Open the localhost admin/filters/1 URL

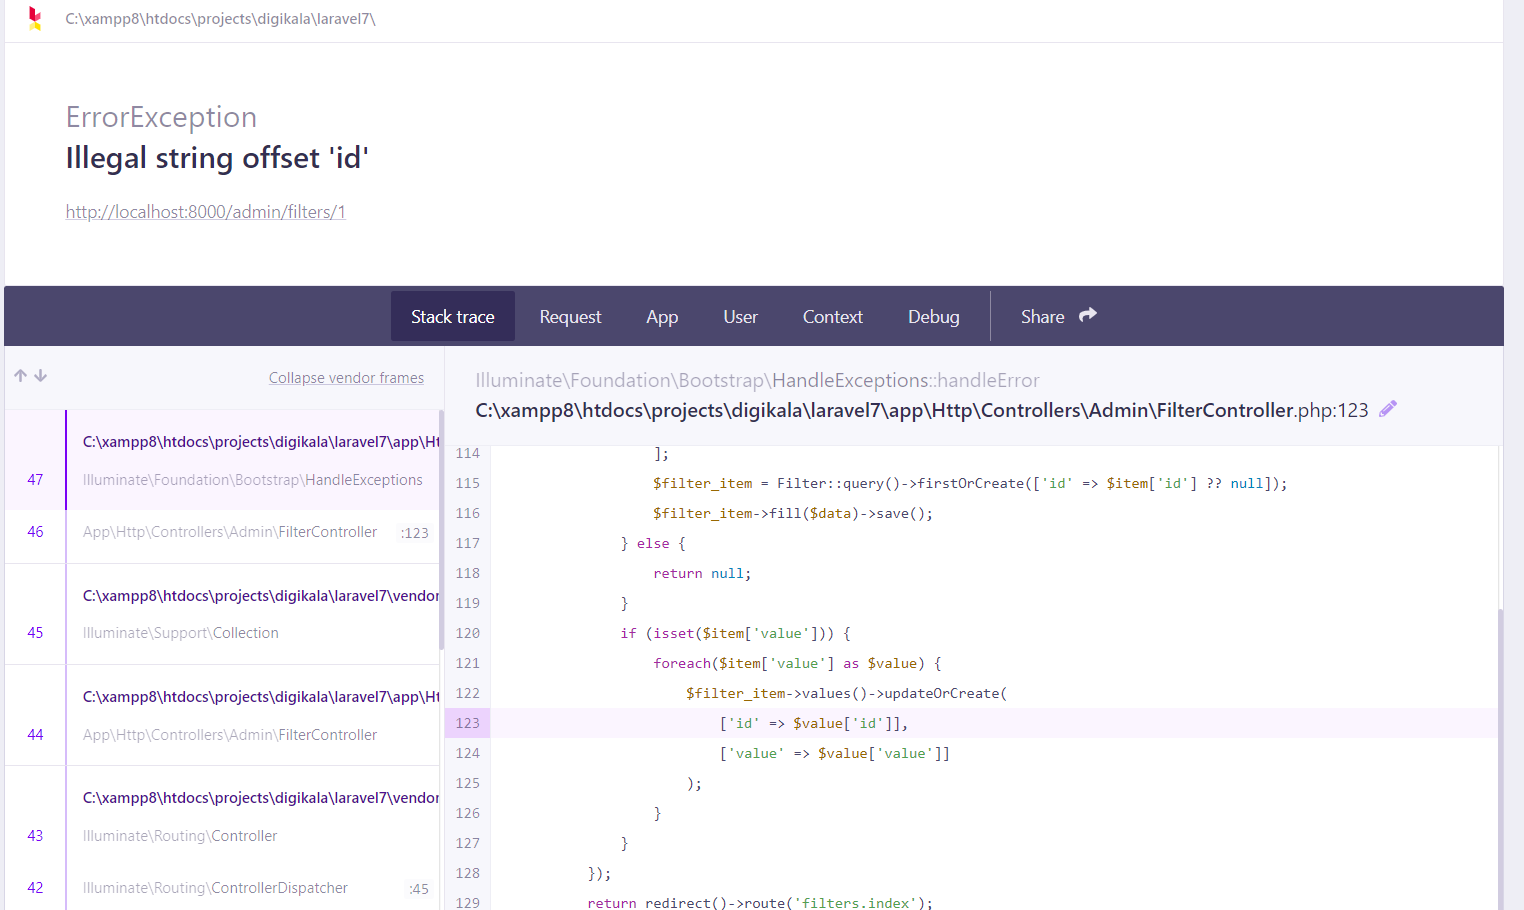coord(206,212)
